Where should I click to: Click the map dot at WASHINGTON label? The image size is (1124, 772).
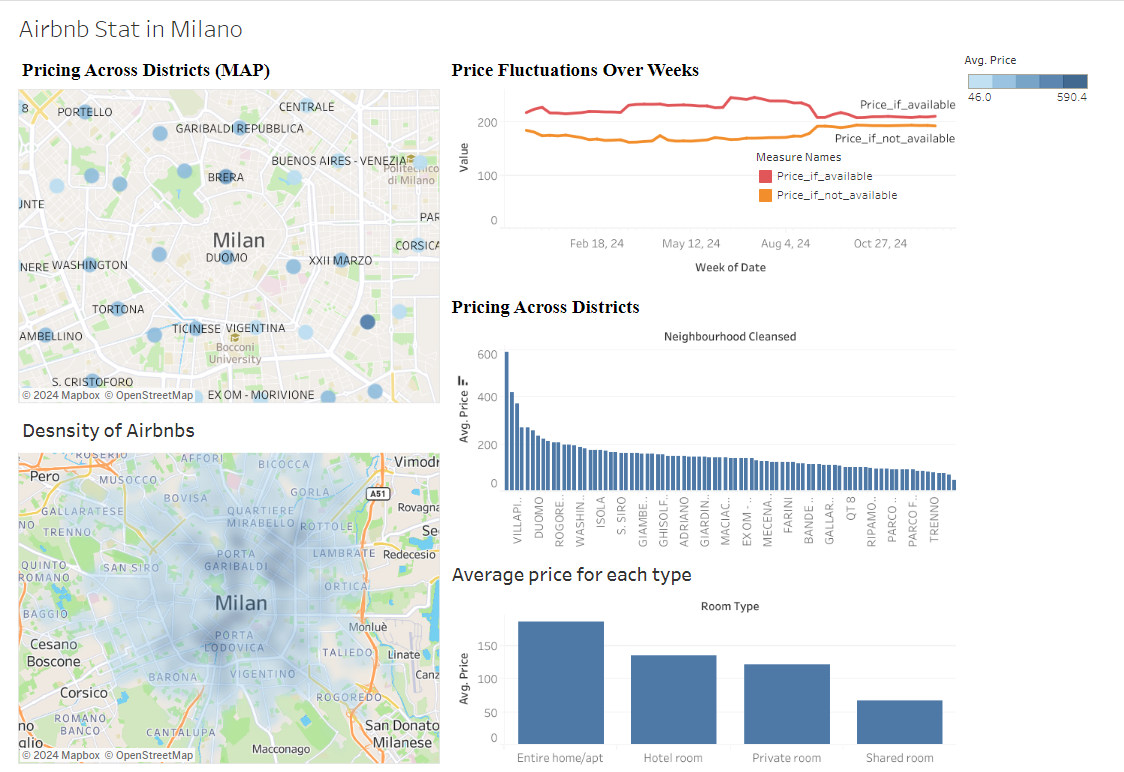pyautogui.click(x=90, y=265)
